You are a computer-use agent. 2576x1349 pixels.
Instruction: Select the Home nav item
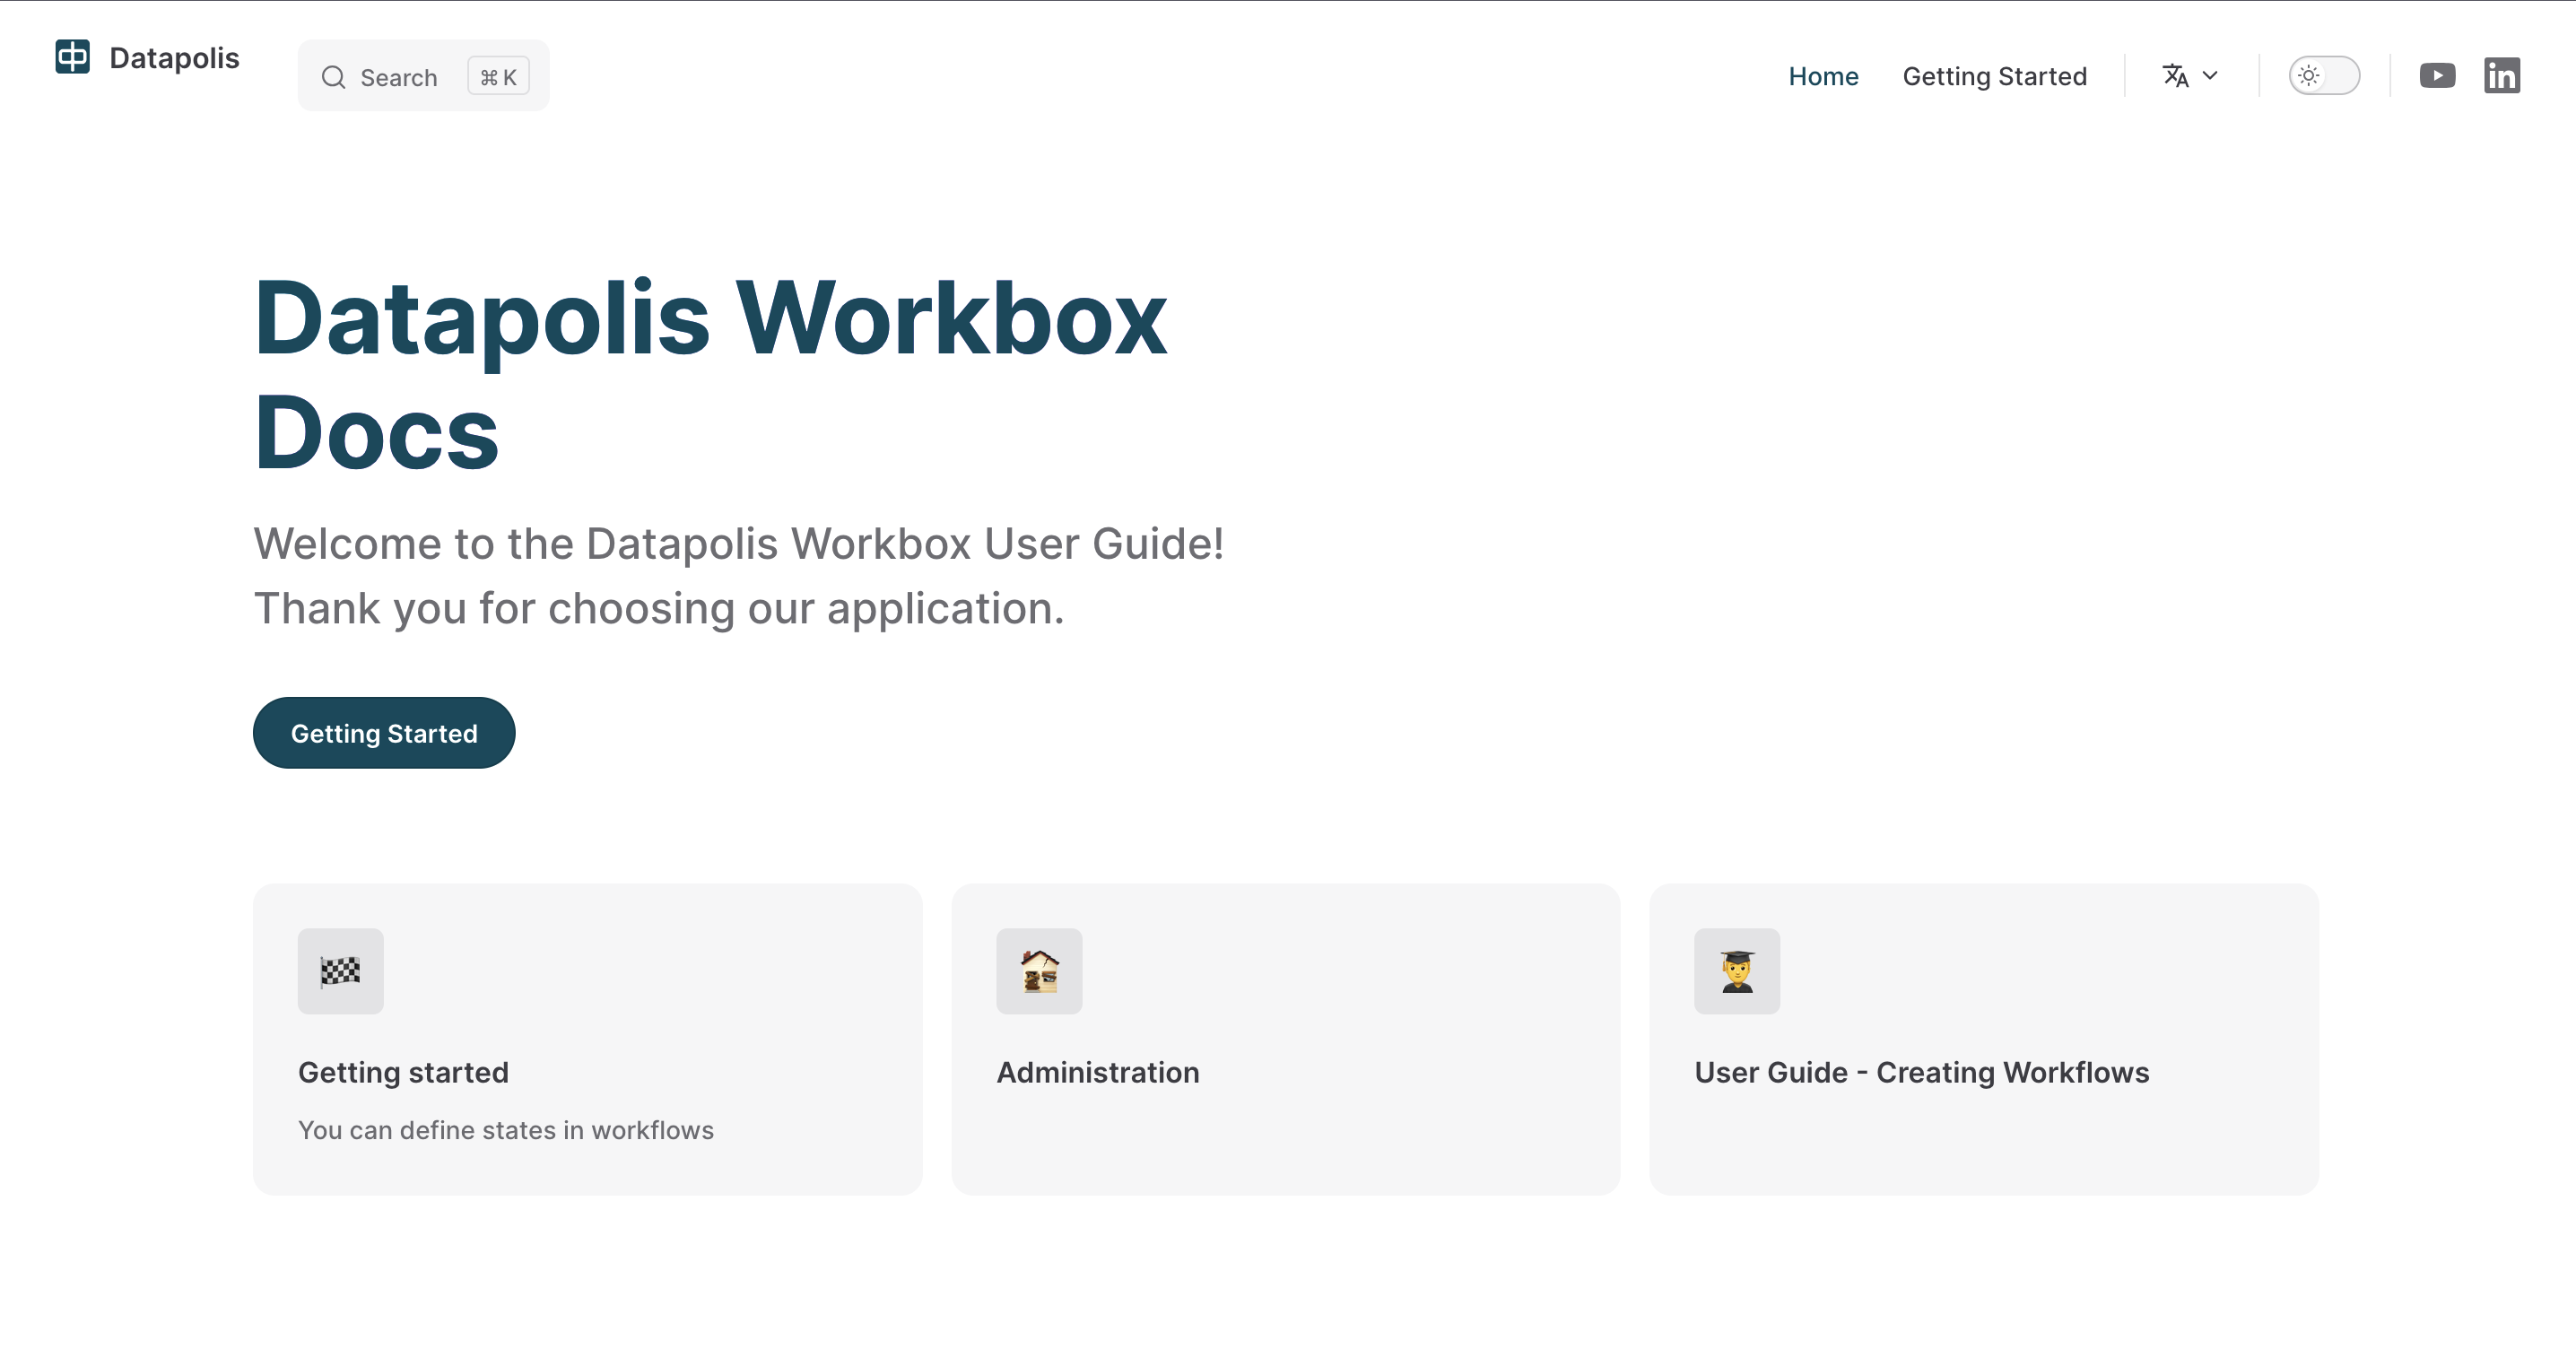pyautogui.click(x=1822, y=76)
